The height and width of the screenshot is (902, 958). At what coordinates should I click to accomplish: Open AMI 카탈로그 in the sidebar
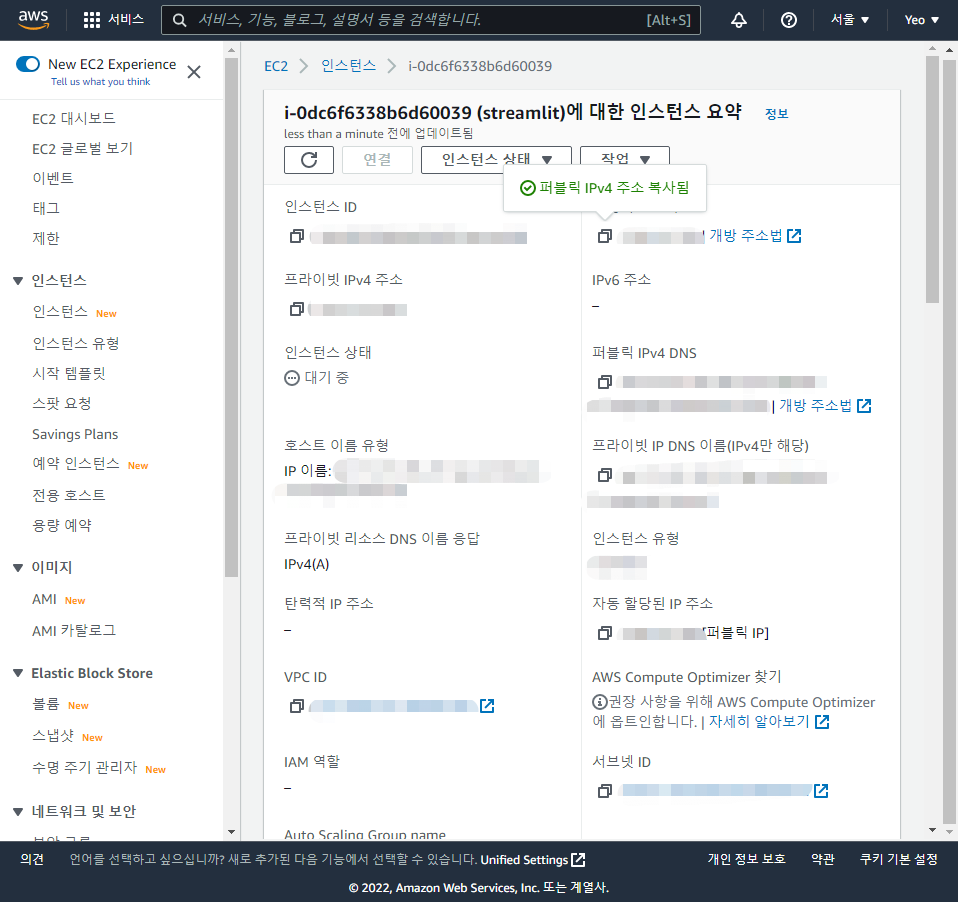(74, 631)
